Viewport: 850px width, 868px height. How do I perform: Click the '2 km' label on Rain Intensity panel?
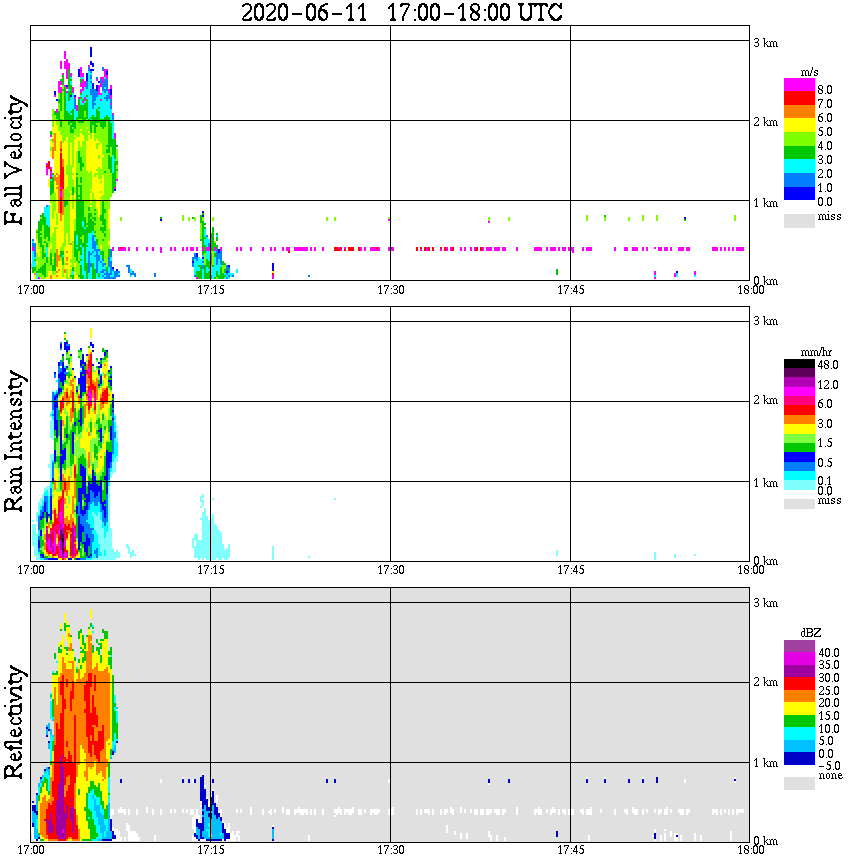pos(765,400)
